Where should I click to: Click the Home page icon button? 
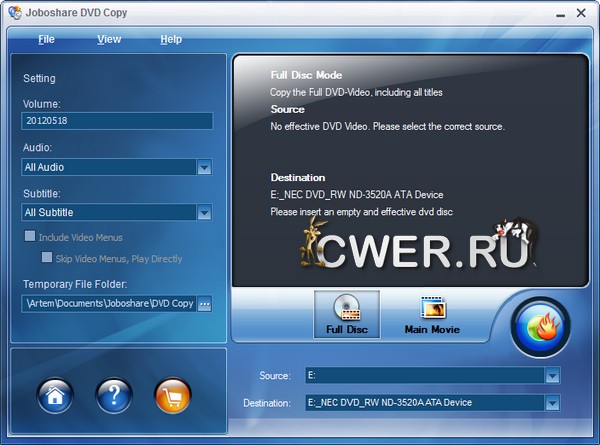56,396
